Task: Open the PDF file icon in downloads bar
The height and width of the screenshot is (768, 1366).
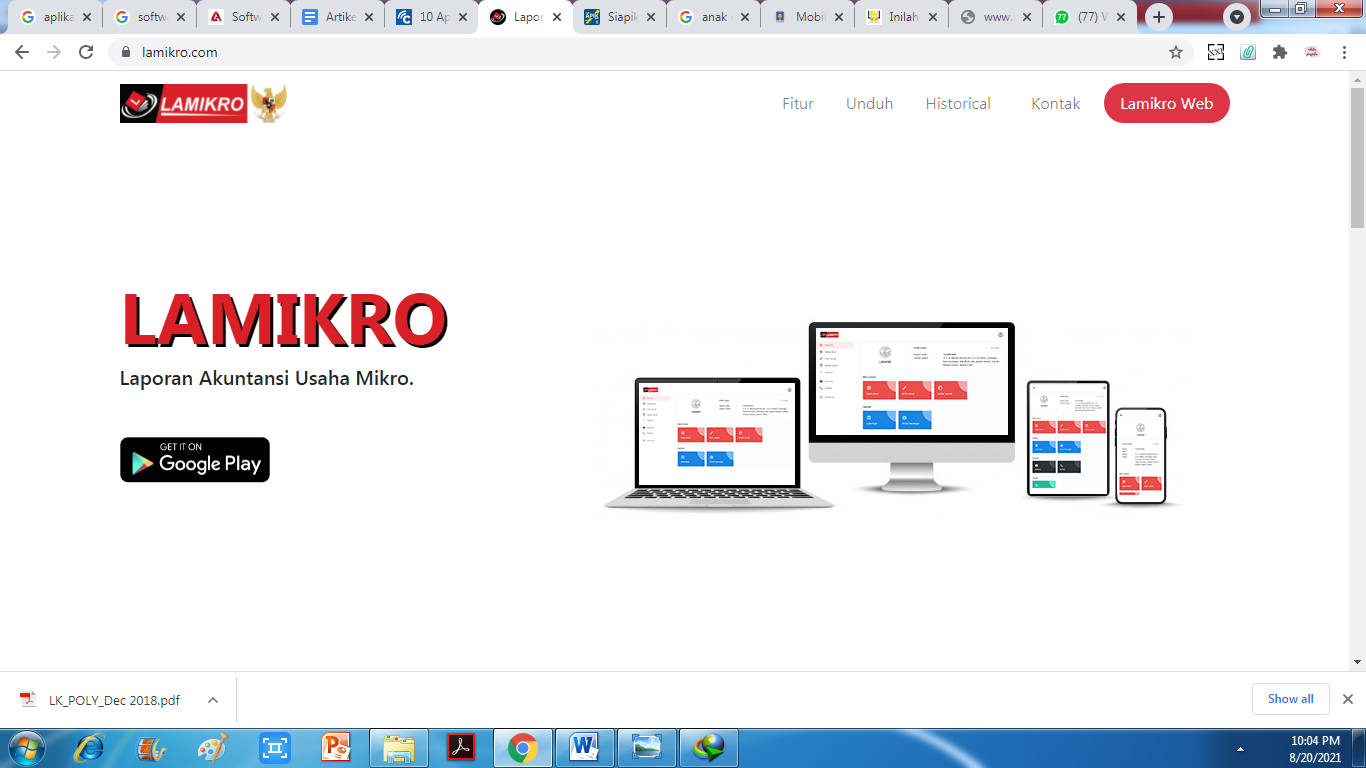Action: [x=28, y=700]
